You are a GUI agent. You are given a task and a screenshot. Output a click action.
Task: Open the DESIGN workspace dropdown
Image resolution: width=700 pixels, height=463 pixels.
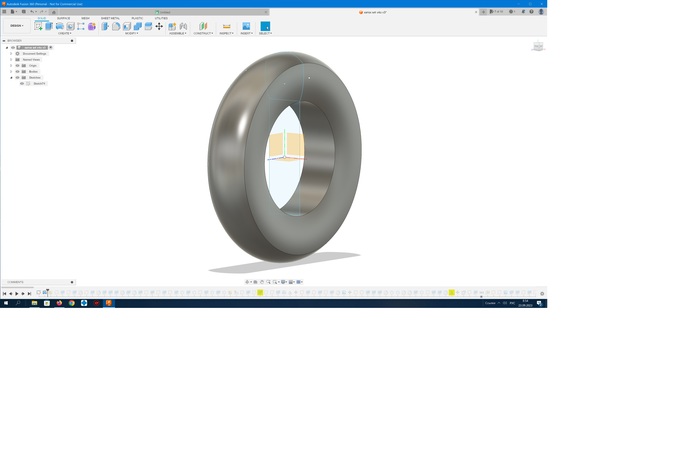[17, 26]
